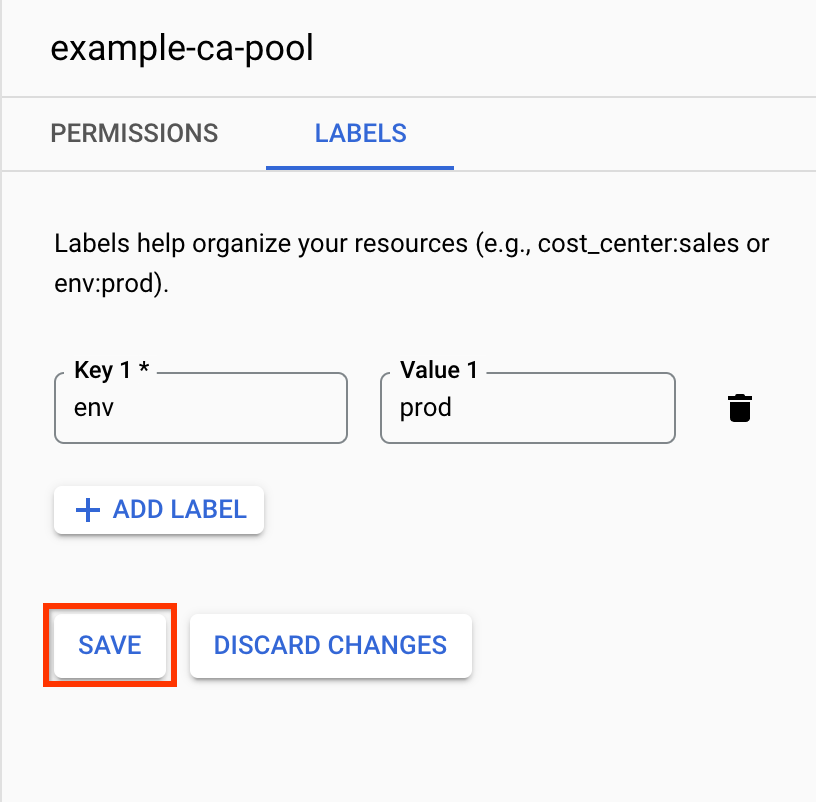The width and height of the screenshot is (816, 802).
Task: Click the 'env:prod).' example text
Action: coord(112,283)
